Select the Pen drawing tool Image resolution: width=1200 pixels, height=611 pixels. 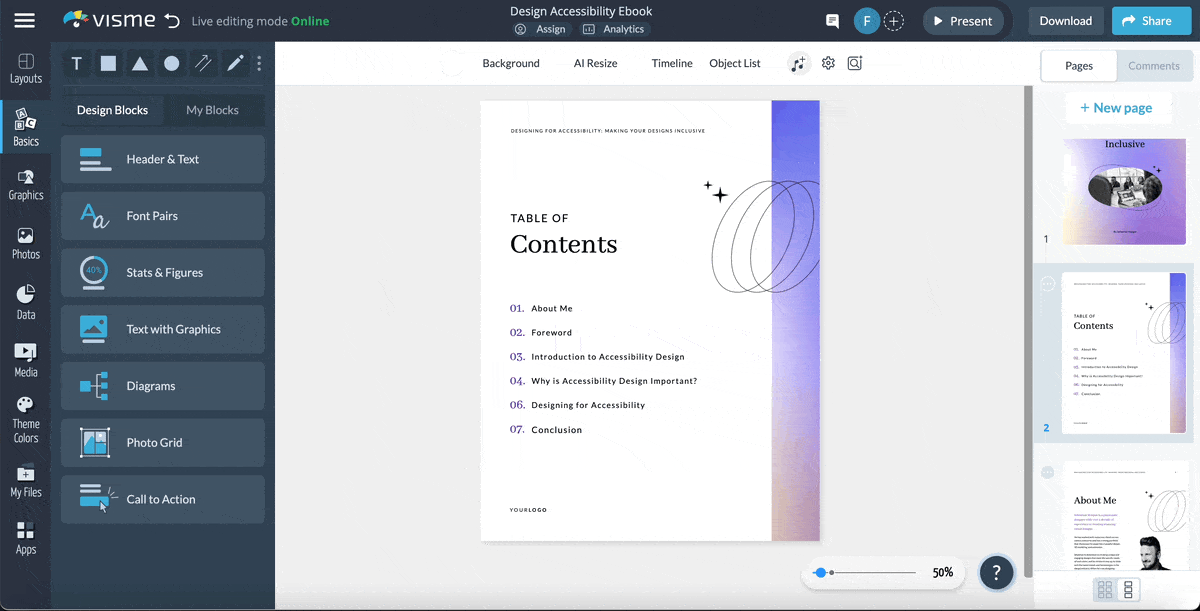pos(234,63)
